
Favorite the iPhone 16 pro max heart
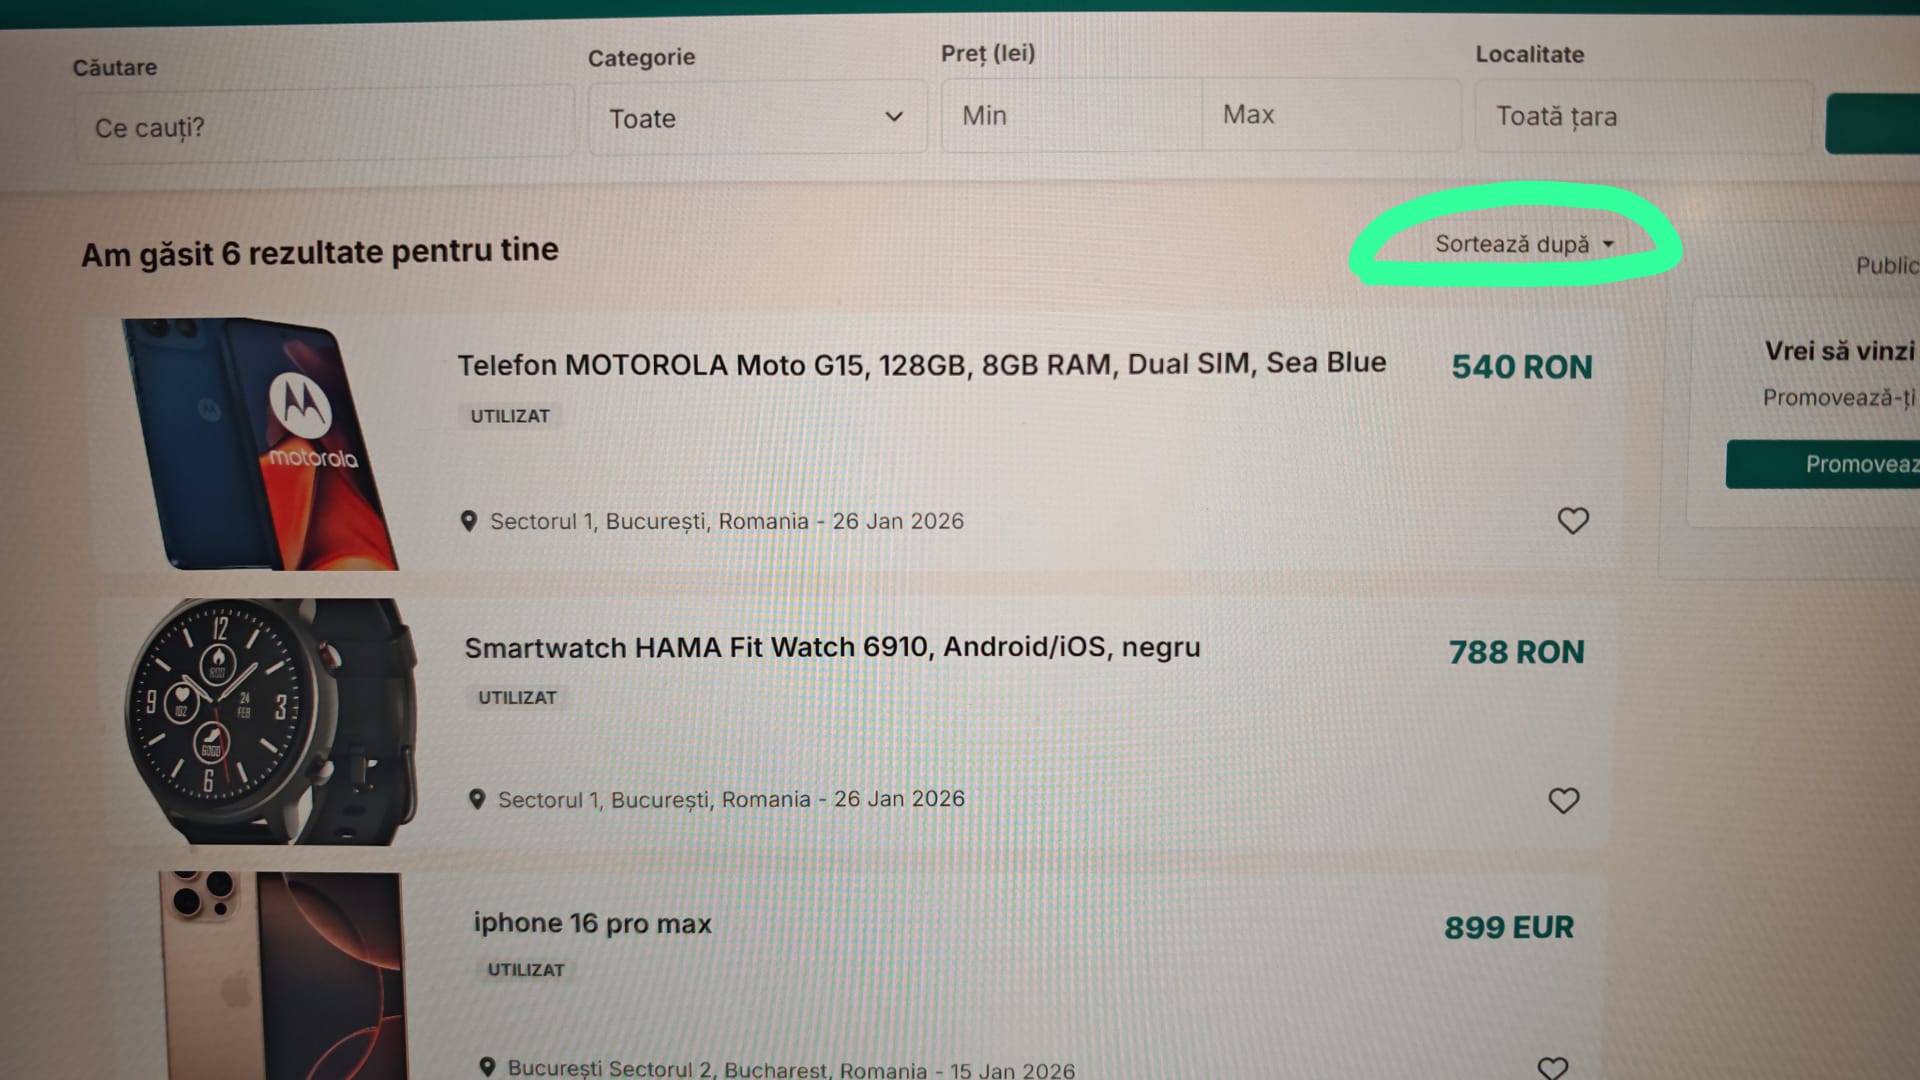click(1552, 1068)
